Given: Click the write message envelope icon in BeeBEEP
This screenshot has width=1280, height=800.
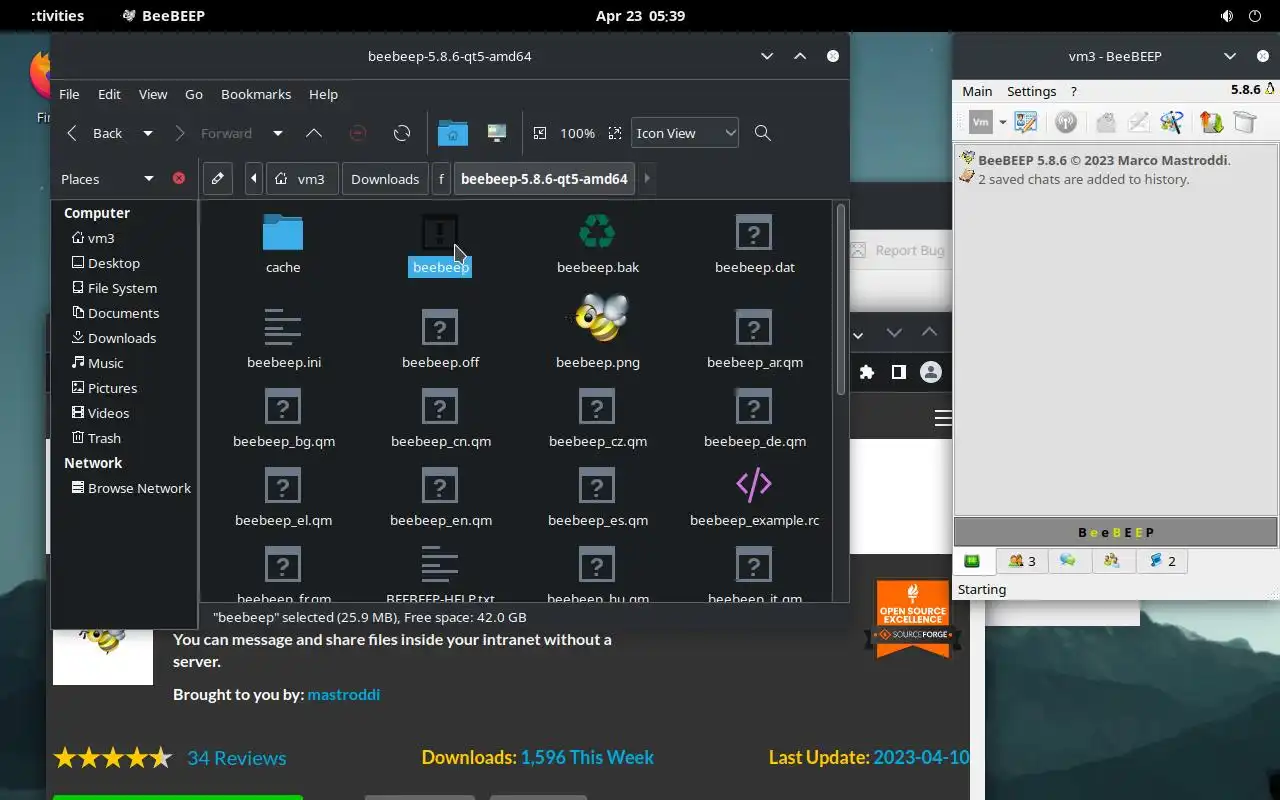Looking at the screenshot, I should pyautogui.click(x=1139, y=122).
